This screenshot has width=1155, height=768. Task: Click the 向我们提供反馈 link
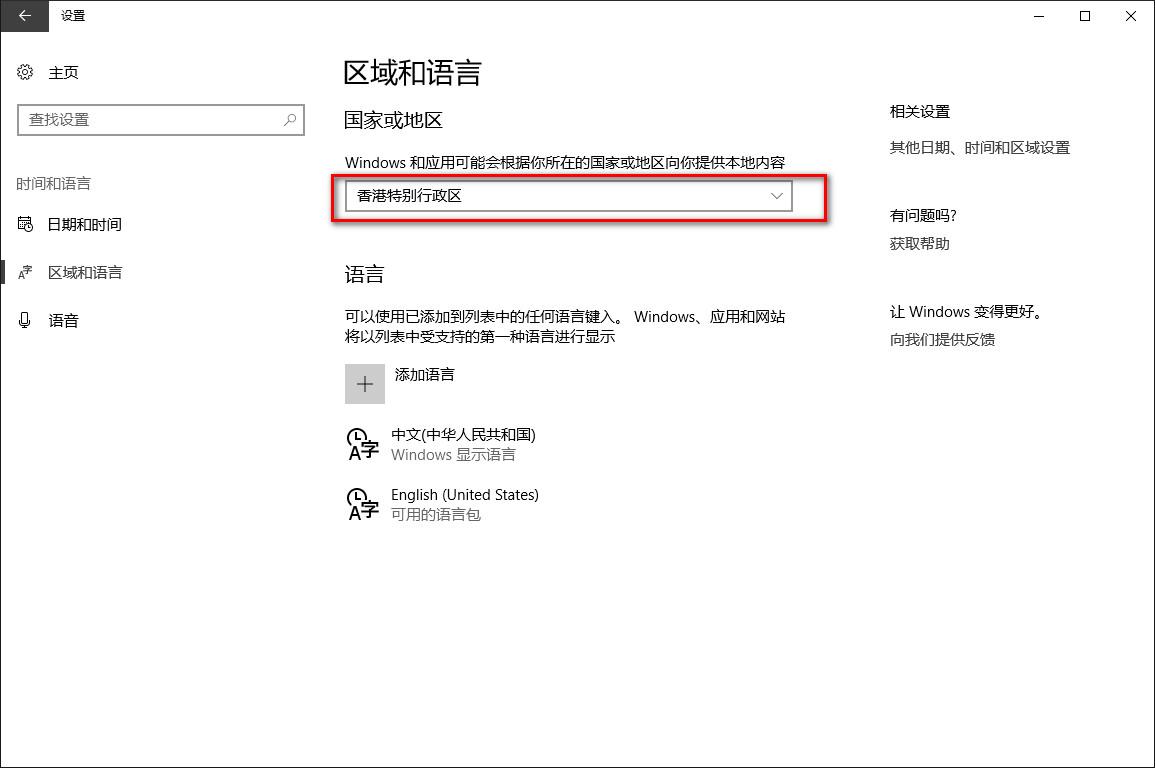pyautogui.click(x=942, y=339)
